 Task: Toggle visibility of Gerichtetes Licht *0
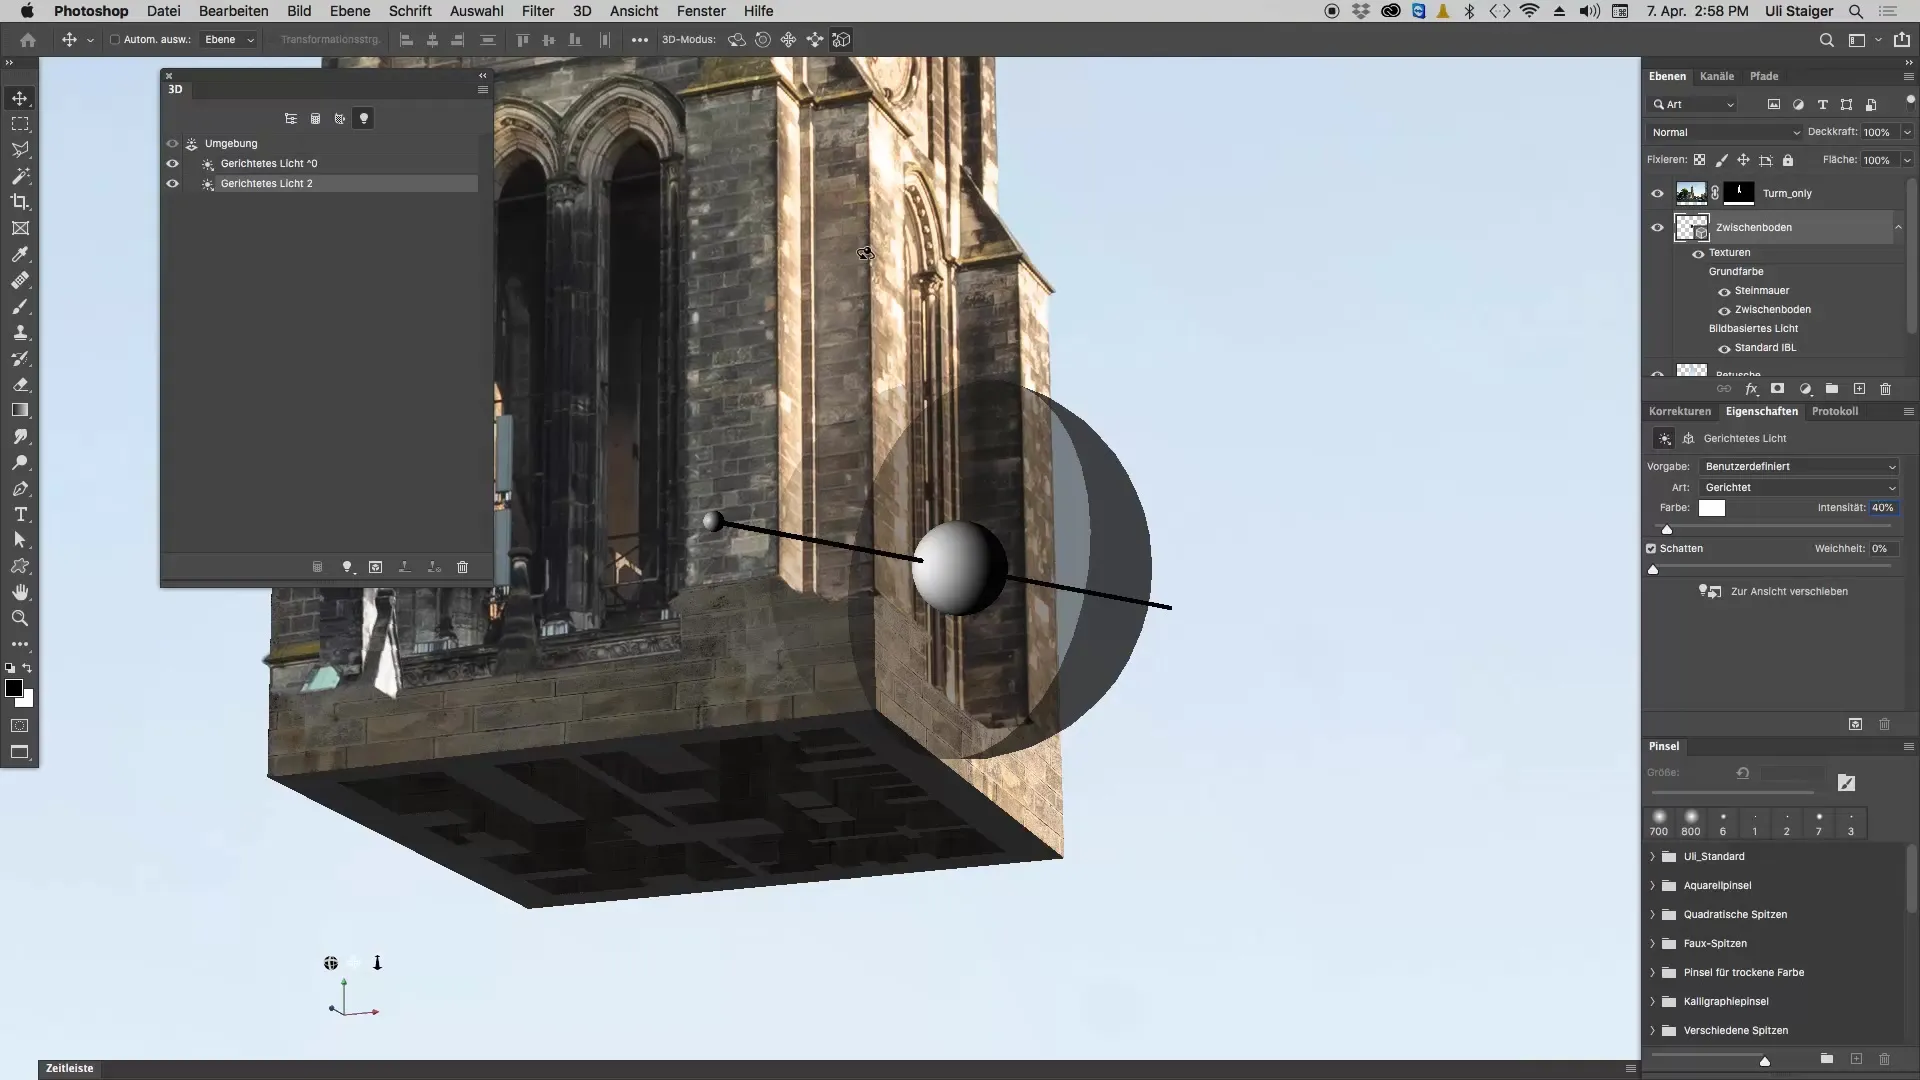click(172, 163)
